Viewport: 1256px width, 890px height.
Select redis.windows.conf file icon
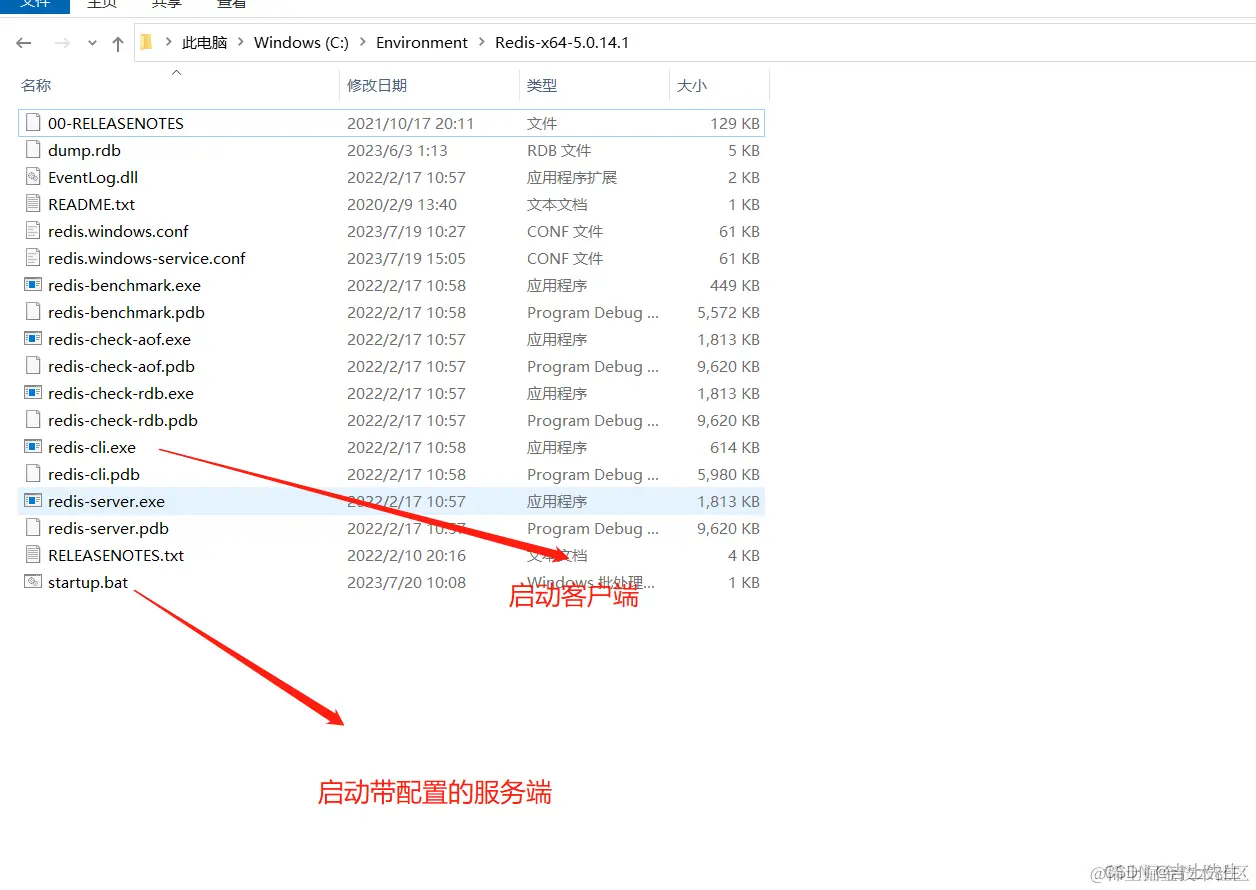33,231
